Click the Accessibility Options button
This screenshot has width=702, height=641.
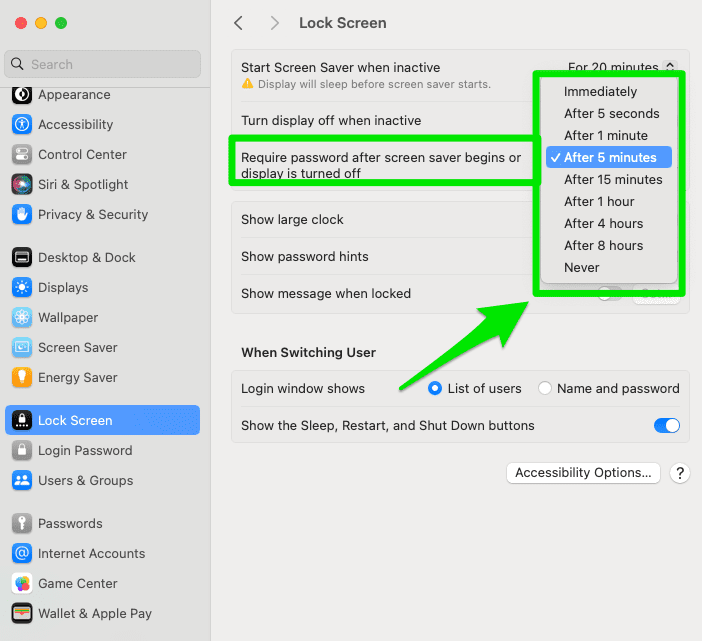[x=583, y=473]
